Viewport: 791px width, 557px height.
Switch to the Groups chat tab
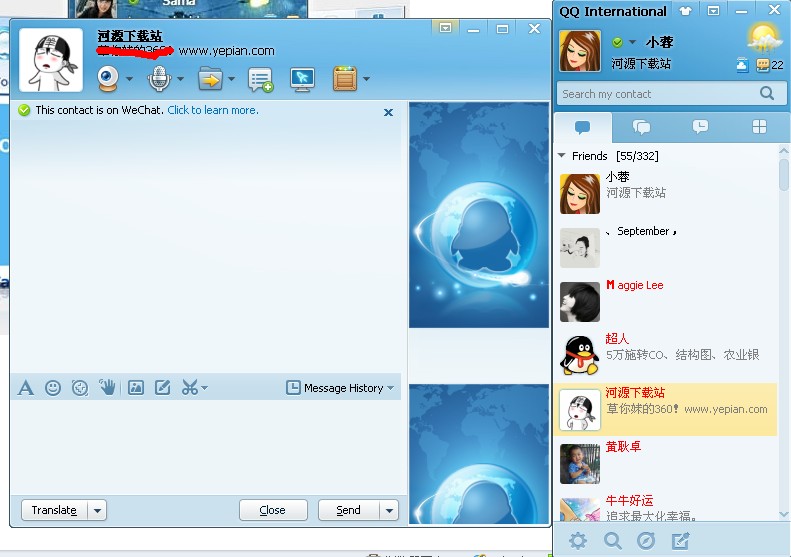[x=641, y=127]
